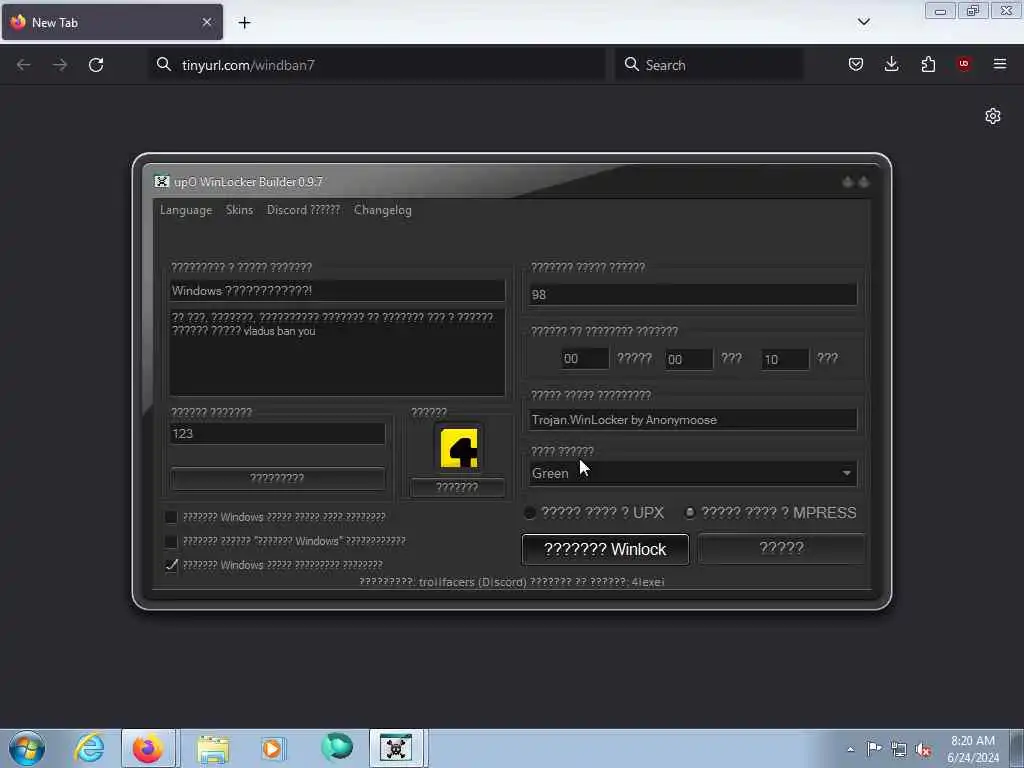The image size is (1024, 768).
Task: Click the time field showing 10
Action: click(785, 359)
